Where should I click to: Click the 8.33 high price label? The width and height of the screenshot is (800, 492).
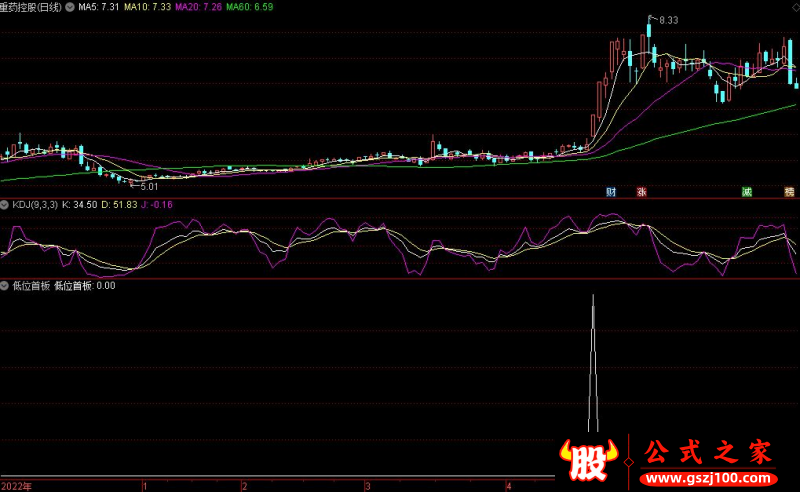pos(667,20)
